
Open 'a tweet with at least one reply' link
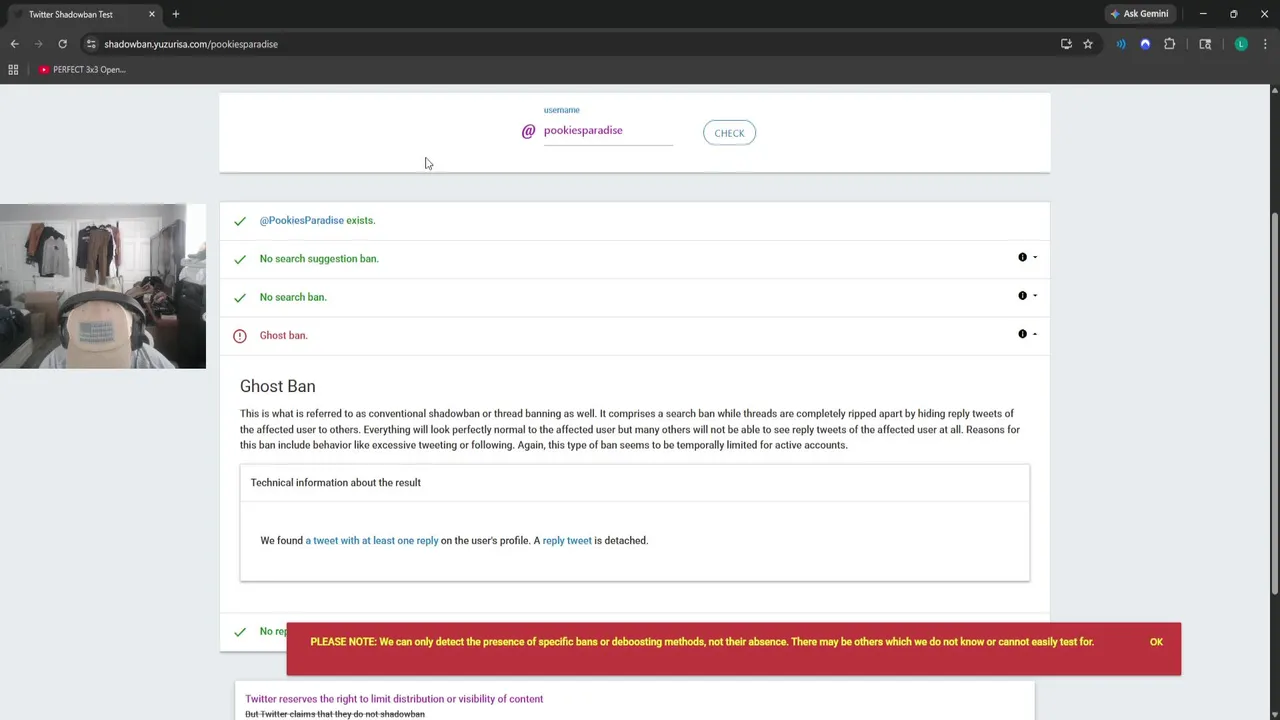372,540
